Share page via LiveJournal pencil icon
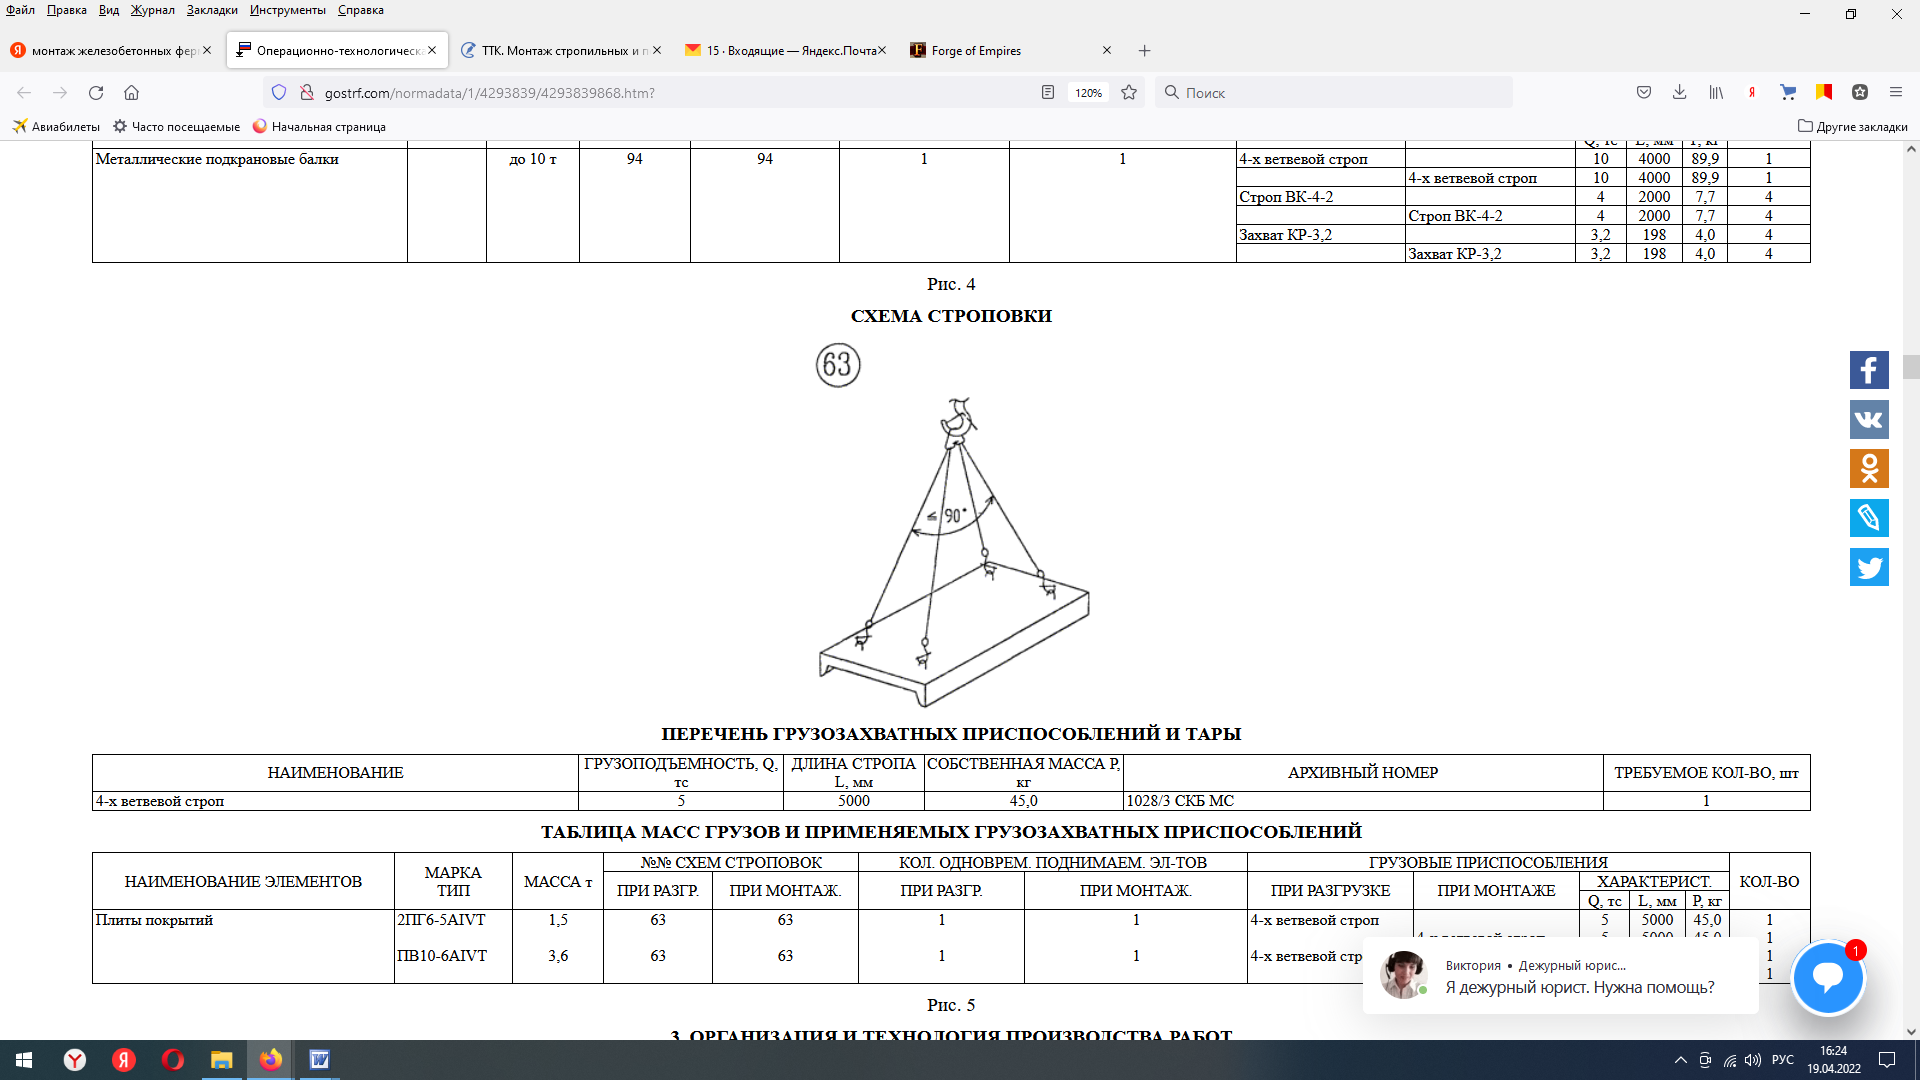This screenshot has width=1920, height=1080. (x=1869, y=518)
